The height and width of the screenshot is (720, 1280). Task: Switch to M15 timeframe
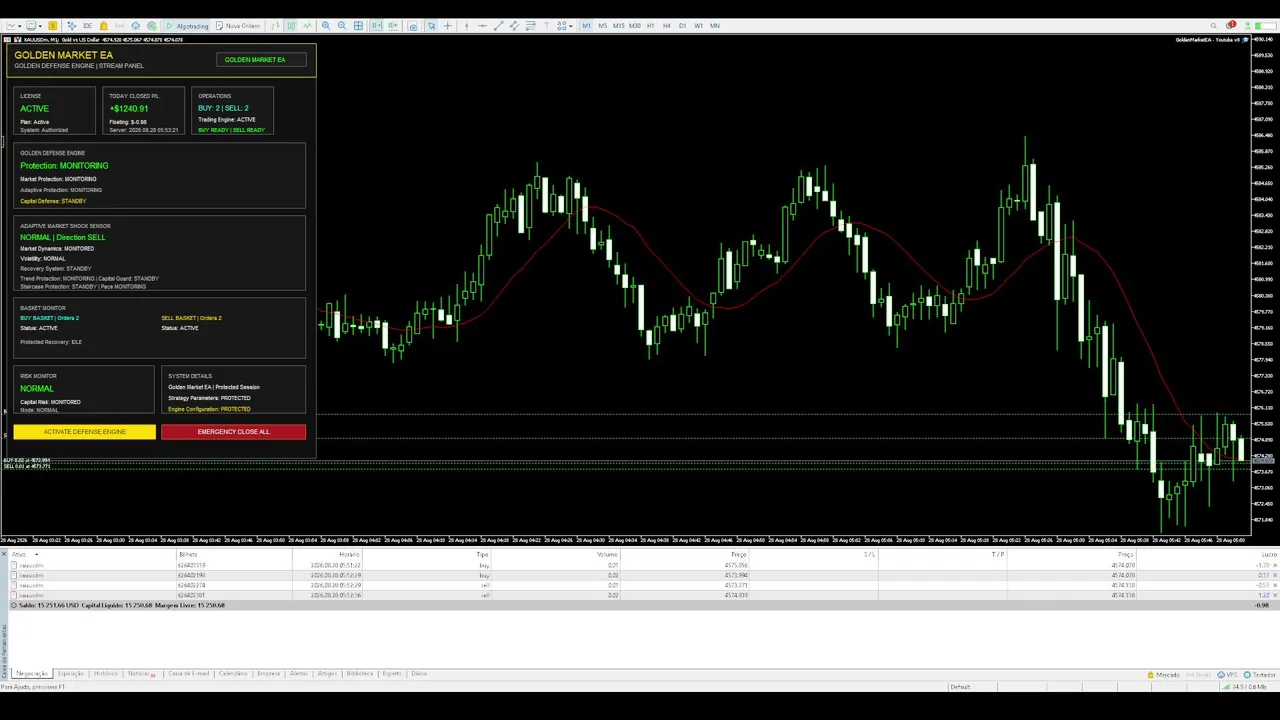618,26
